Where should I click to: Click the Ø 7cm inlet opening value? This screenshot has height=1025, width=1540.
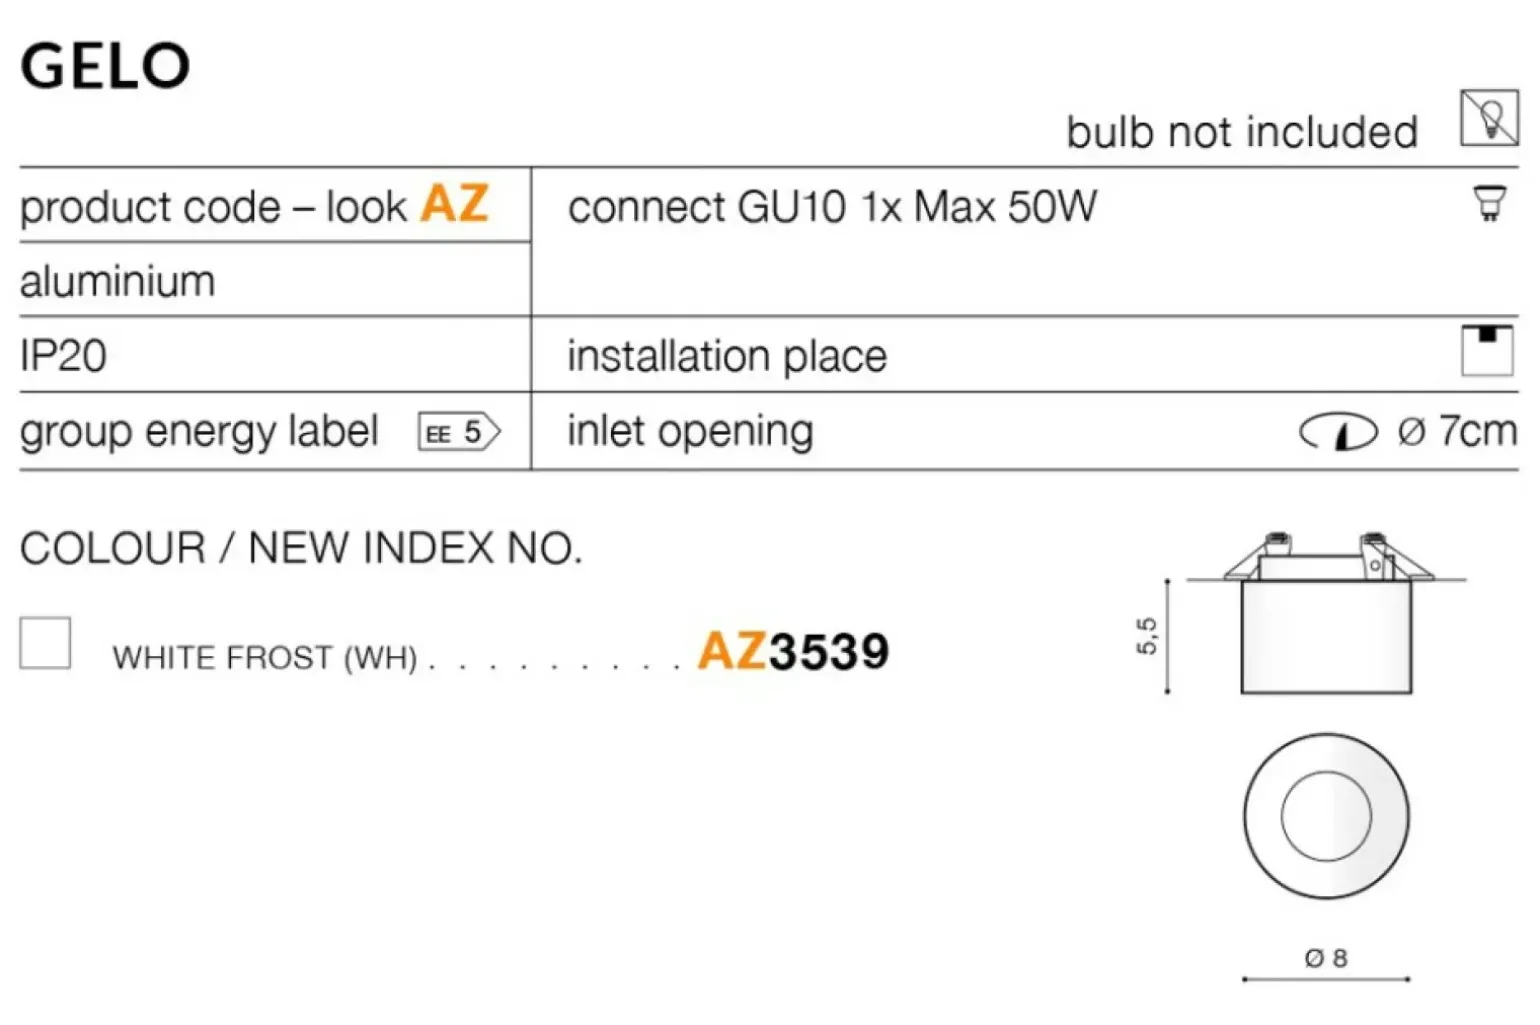[1457, 432]
